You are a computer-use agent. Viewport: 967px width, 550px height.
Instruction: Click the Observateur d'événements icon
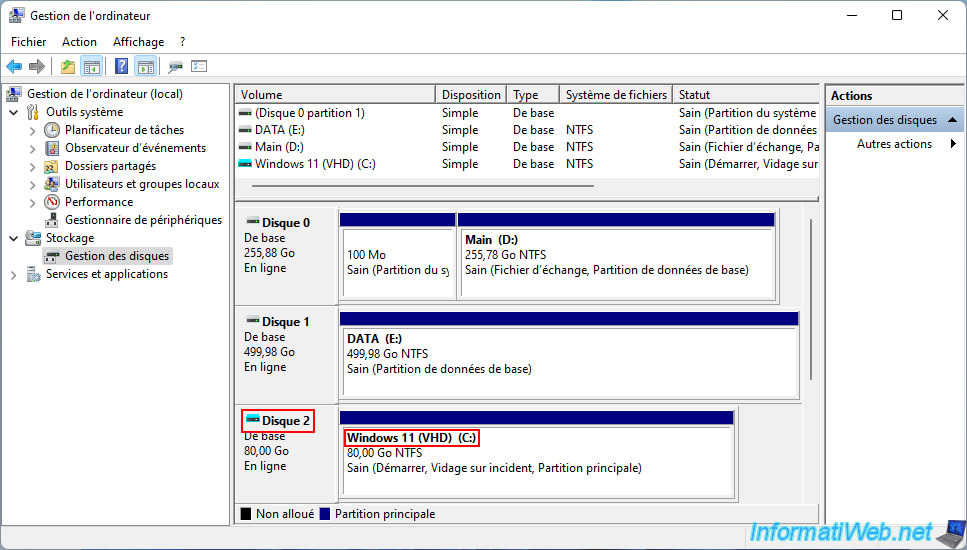(52, 148)
